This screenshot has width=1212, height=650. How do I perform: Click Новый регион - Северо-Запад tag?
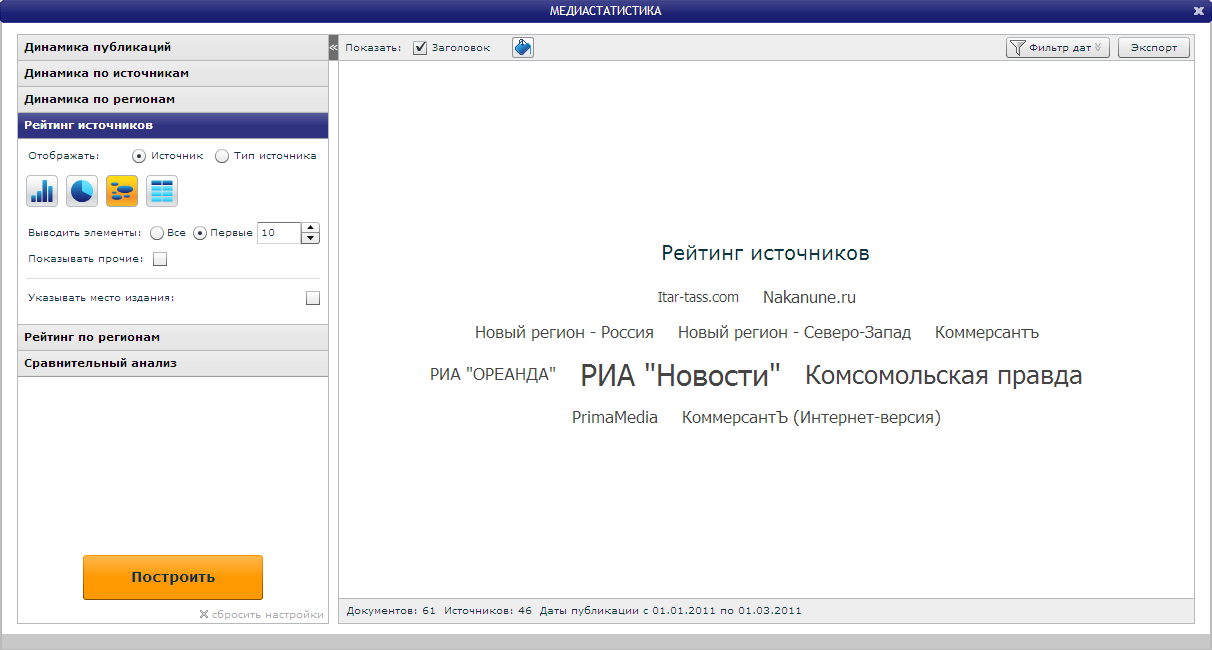794,333
